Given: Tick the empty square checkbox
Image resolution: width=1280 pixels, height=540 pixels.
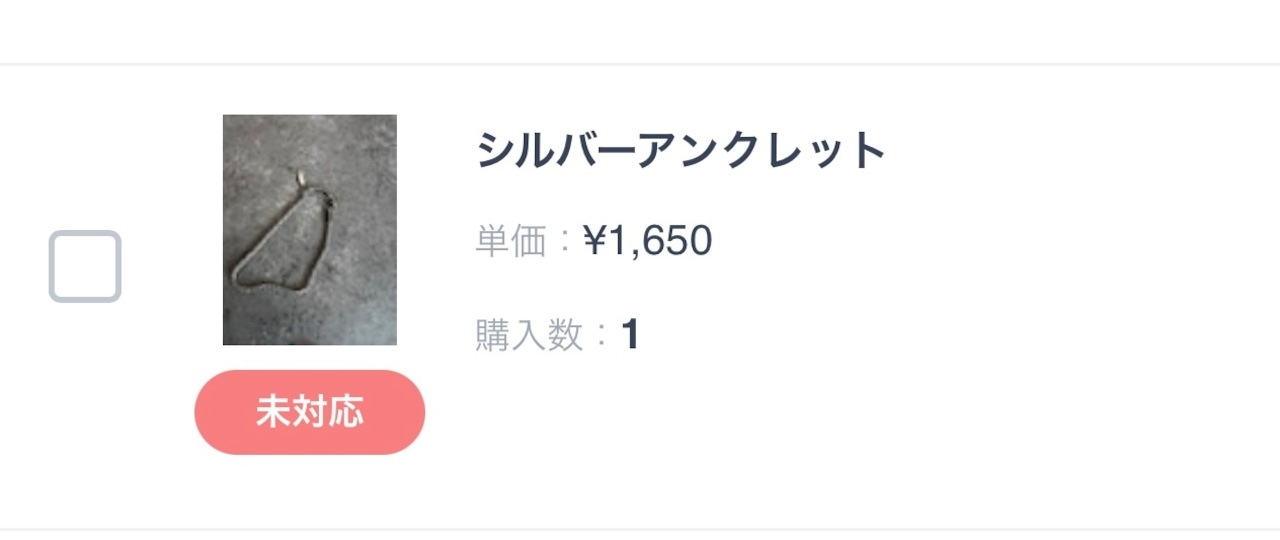Looking at the screenshot, I should (x=85, y=266).
